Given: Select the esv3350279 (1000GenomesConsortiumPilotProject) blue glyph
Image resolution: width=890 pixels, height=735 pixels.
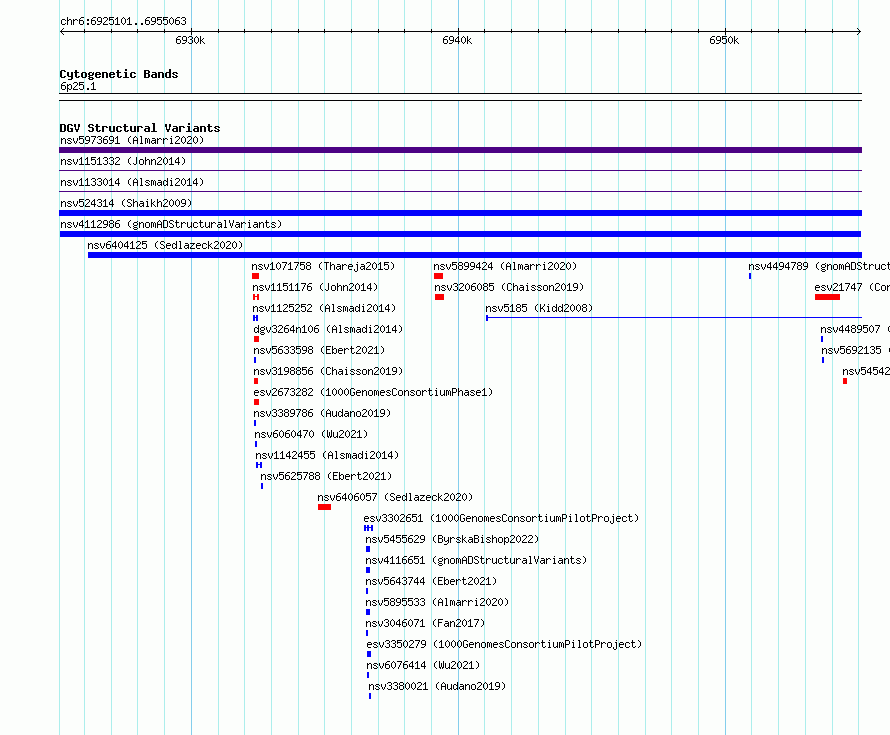Looking at the screenshot, I should click(x=369, y=654).
